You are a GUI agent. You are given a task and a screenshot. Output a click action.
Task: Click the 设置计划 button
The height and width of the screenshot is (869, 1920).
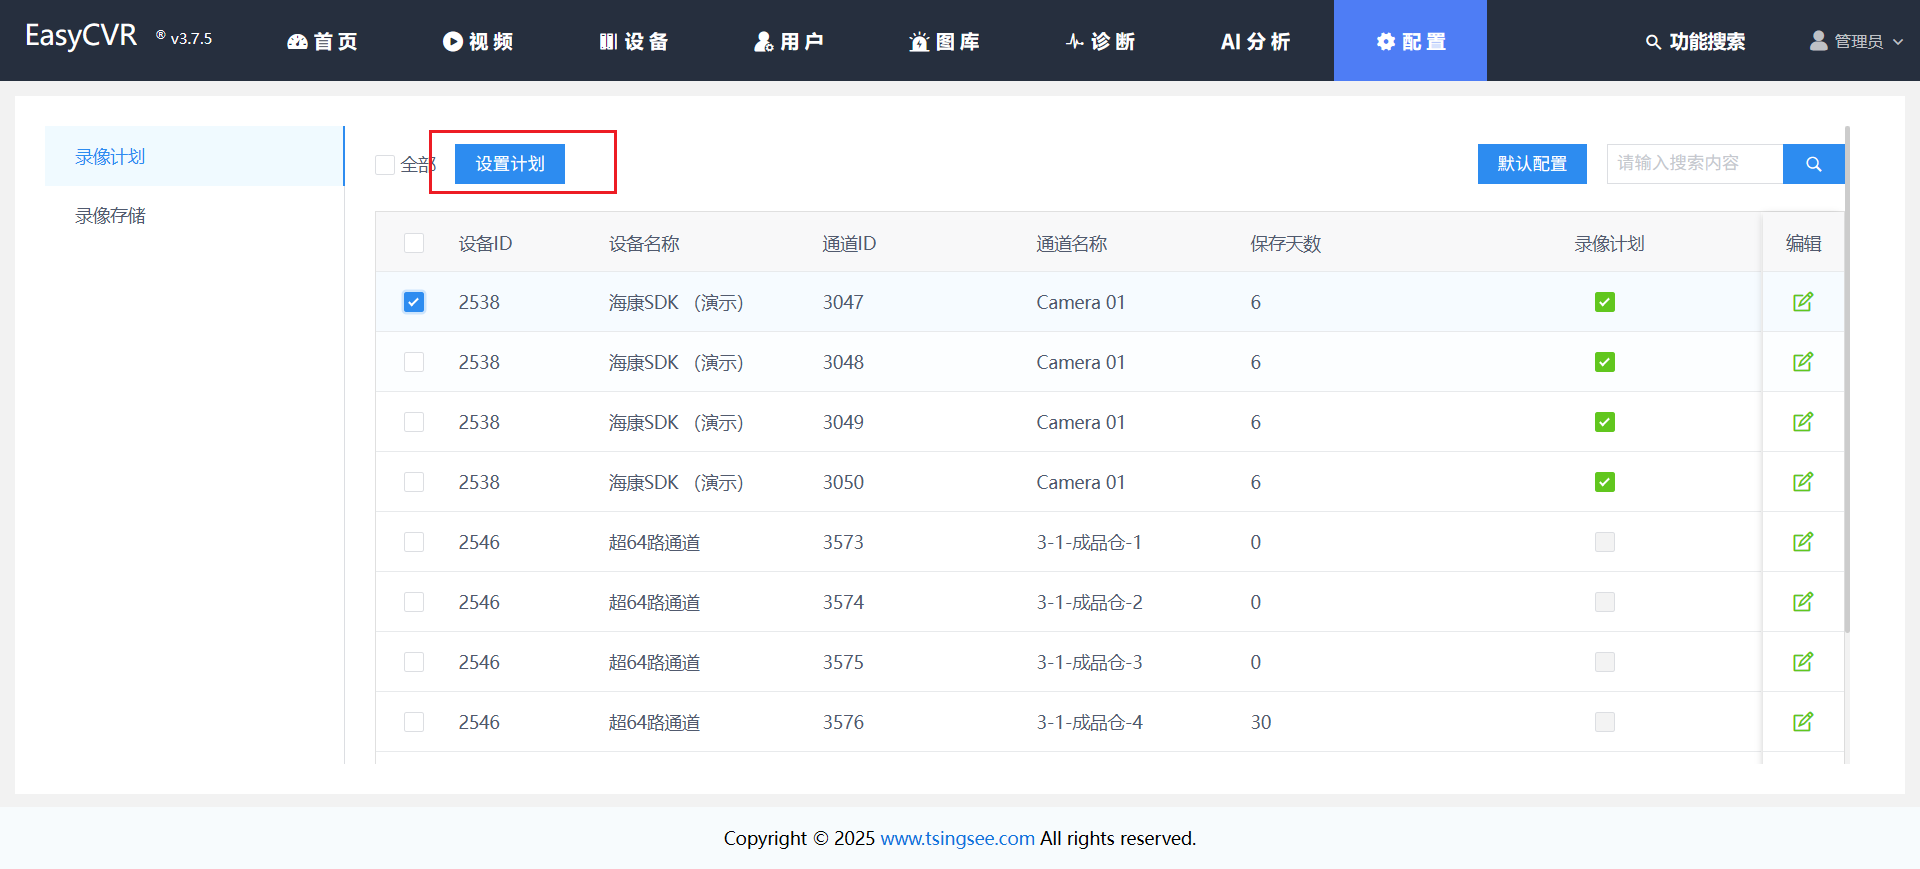[x=510, y=164]
